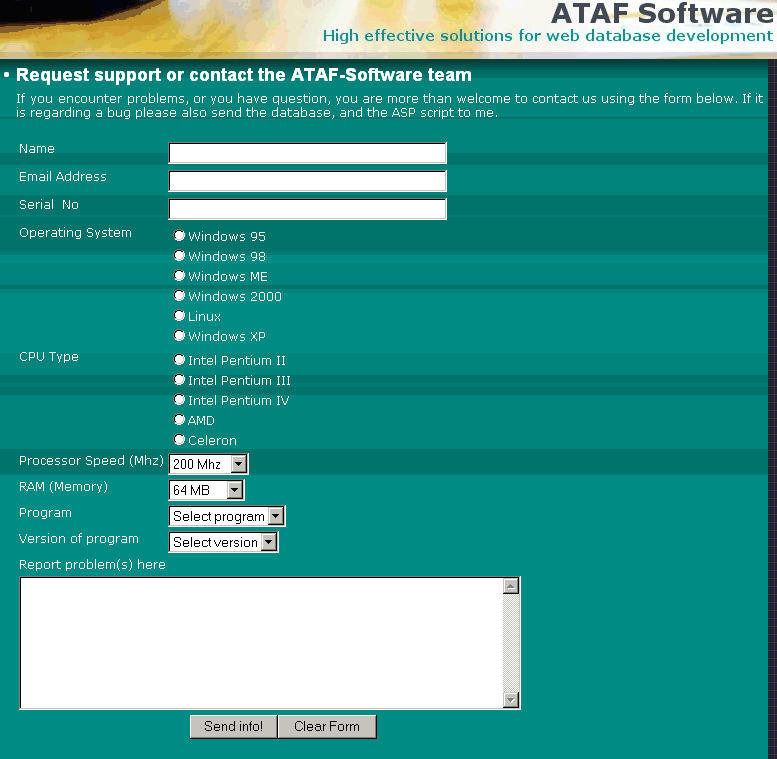Image resolution: width=777 pixels, height=759 pixels.
Task: Select the Linux radio button
Action: click(x=179, y=315)
